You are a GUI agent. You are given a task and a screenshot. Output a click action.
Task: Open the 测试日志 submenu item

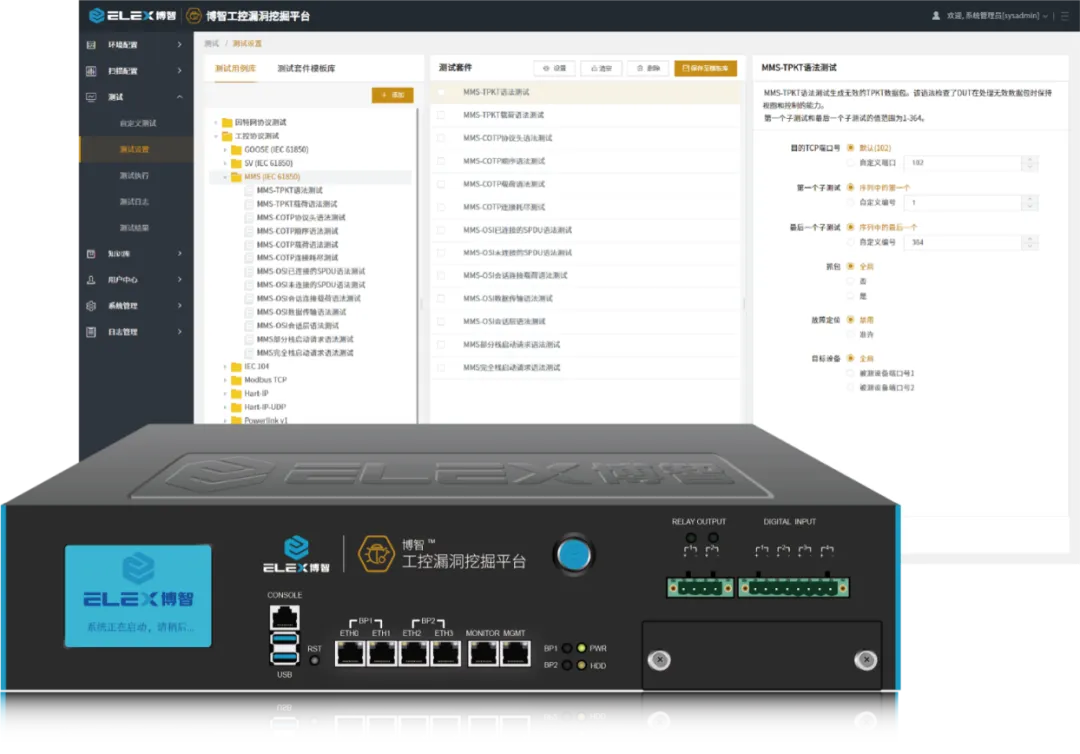pyautogui.click(x=134, y=202)
